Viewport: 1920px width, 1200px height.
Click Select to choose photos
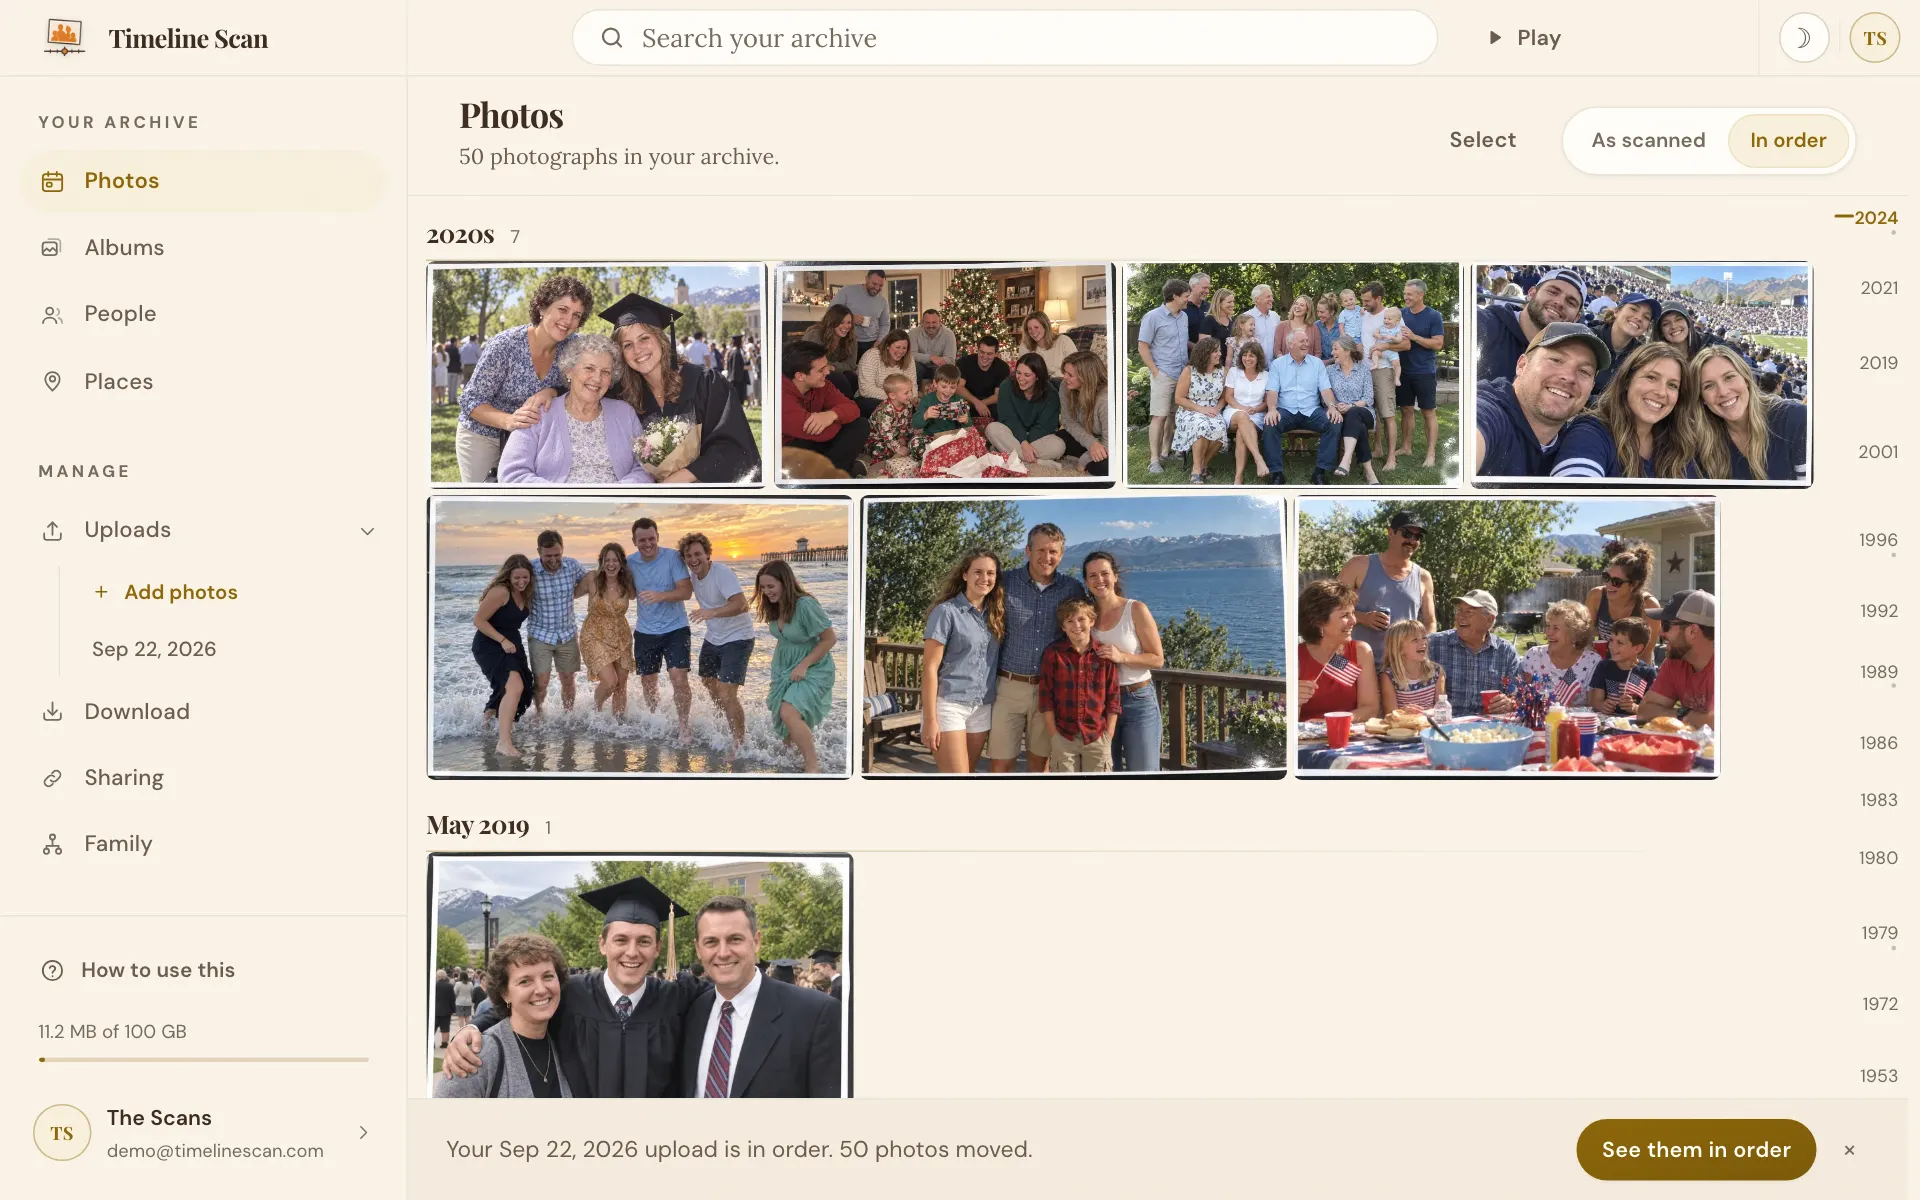1482,140
